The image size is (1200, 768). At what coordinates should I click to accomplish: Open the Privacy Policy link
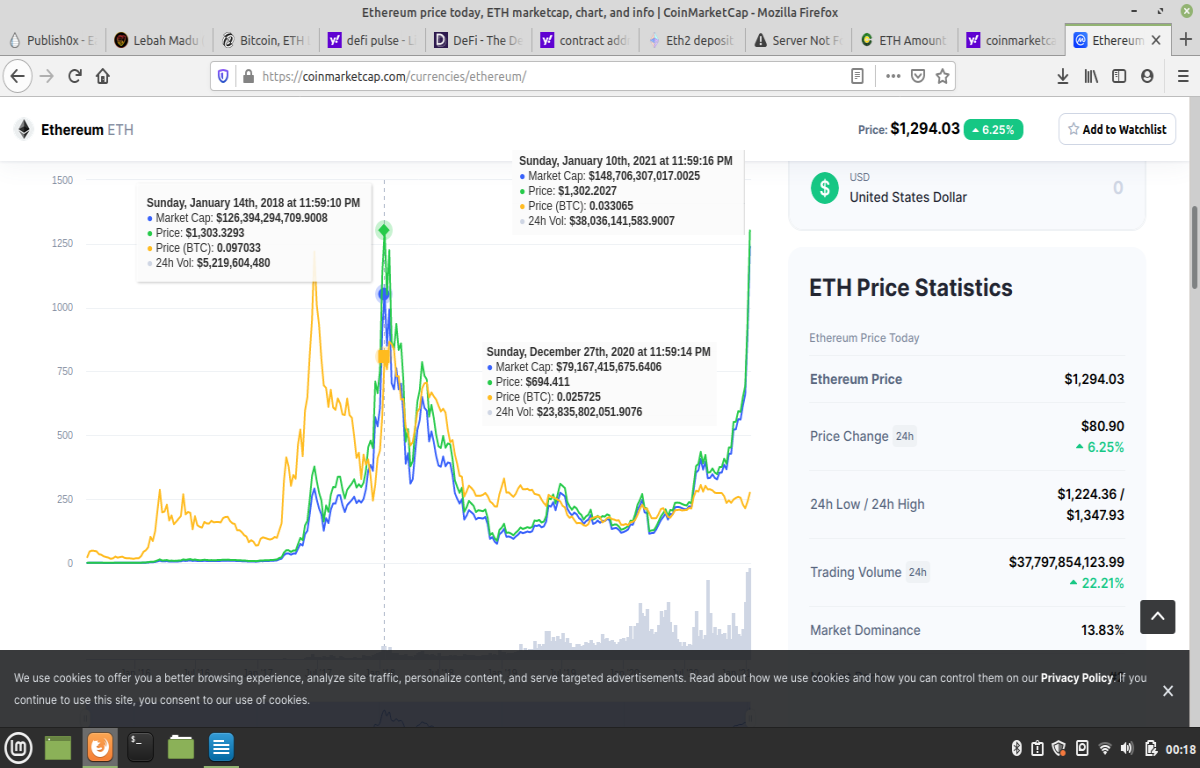click(1076, 678)
